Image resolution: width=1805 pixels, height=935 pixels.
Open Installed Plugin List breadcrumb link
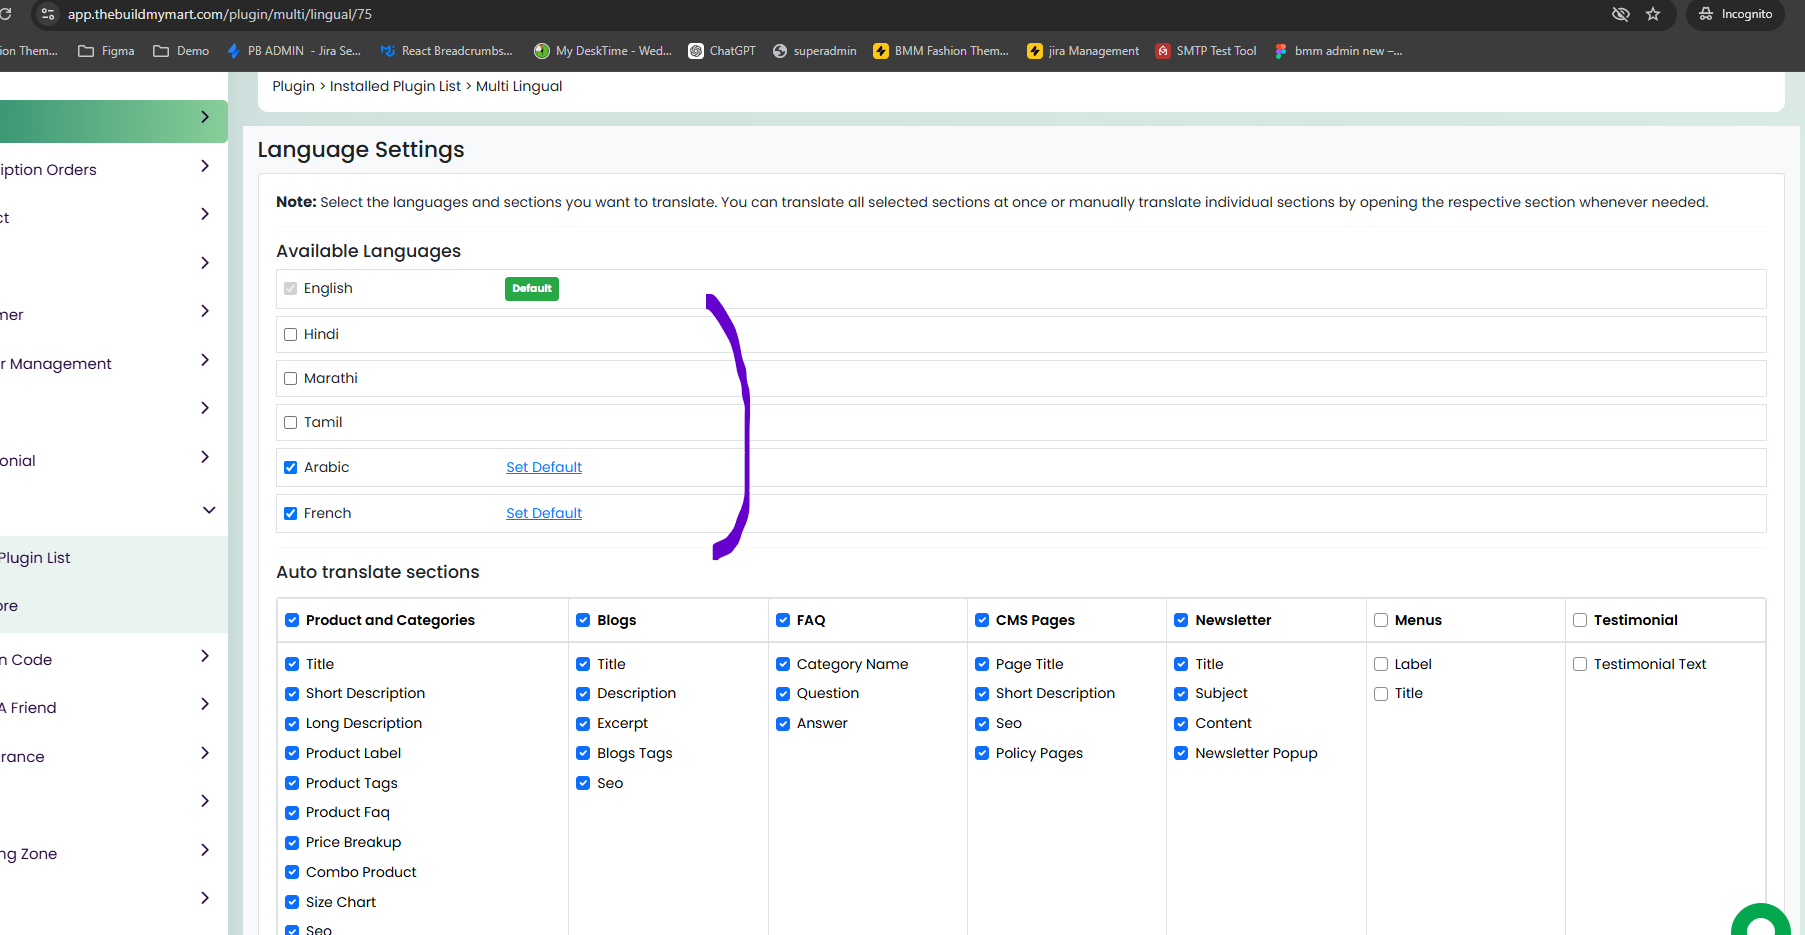[395, 86]
